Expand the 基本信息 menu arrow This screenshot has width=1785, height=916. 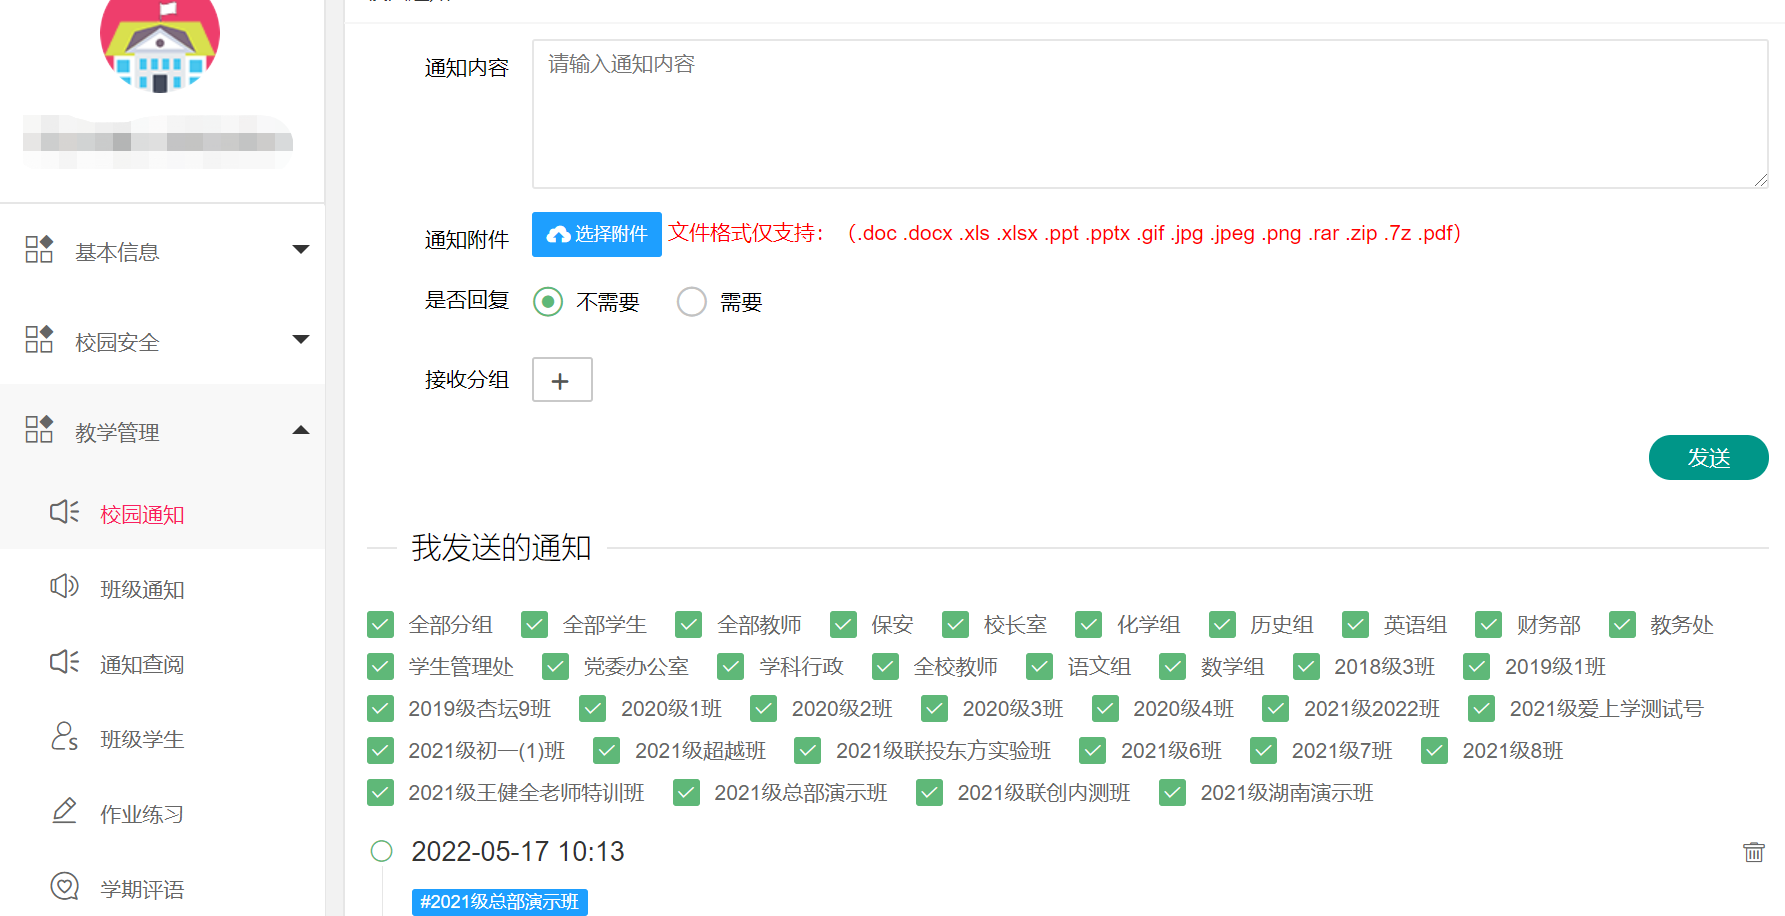(300, 250)
